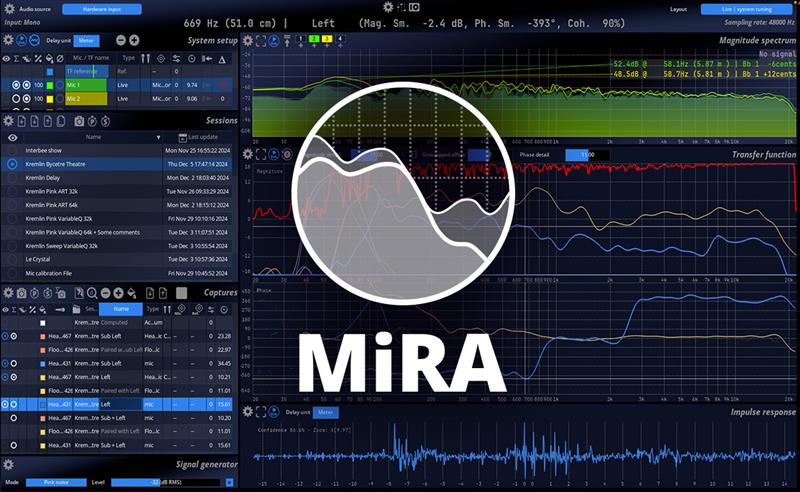
Task: Click the circled P icon in Sessions toolbar
Action: coord(92,121)
